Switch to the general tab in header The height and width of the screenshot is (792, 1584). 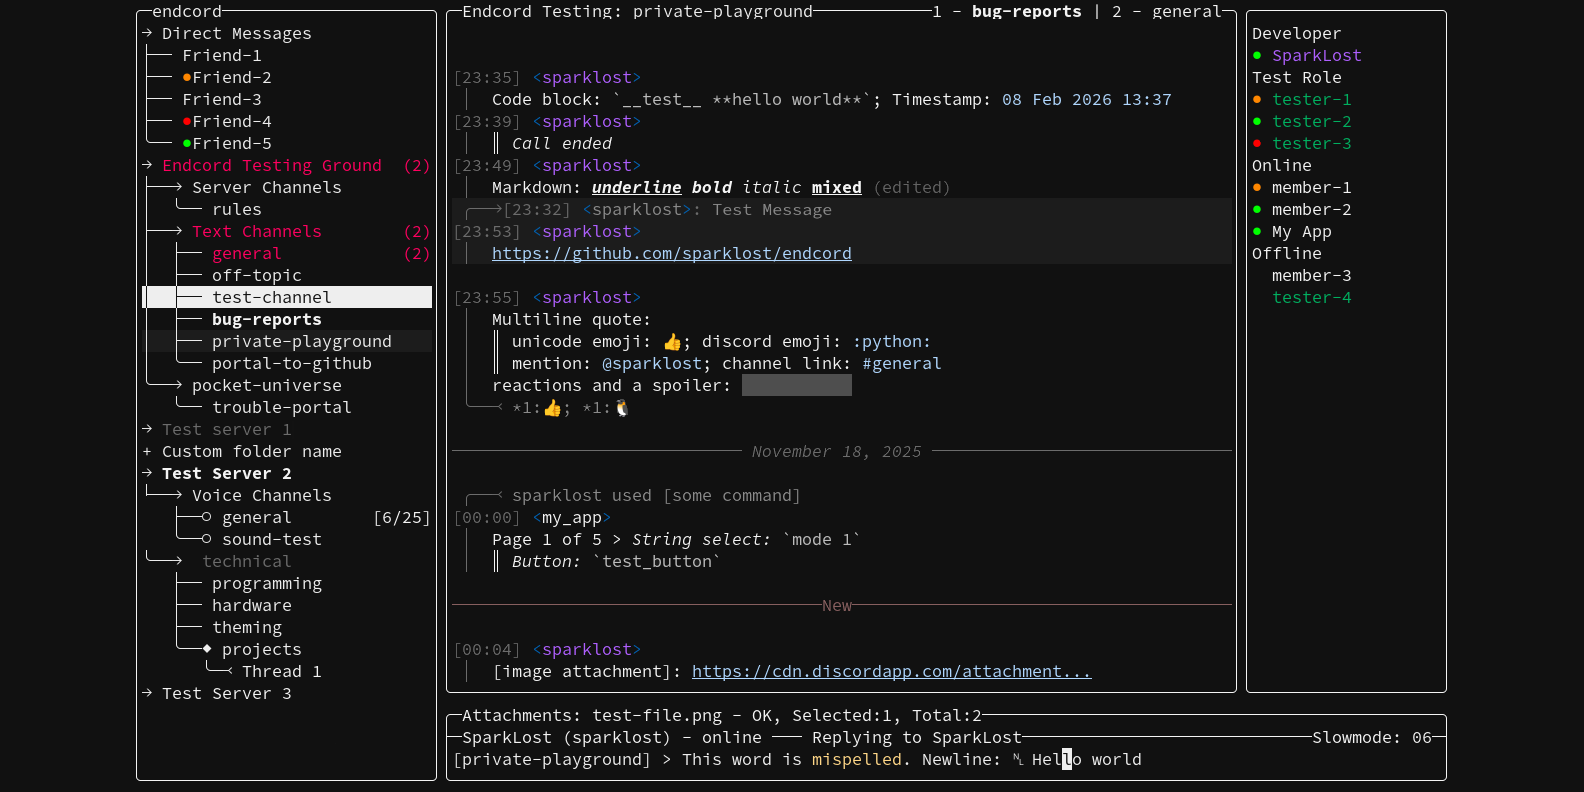(1186, 12)
